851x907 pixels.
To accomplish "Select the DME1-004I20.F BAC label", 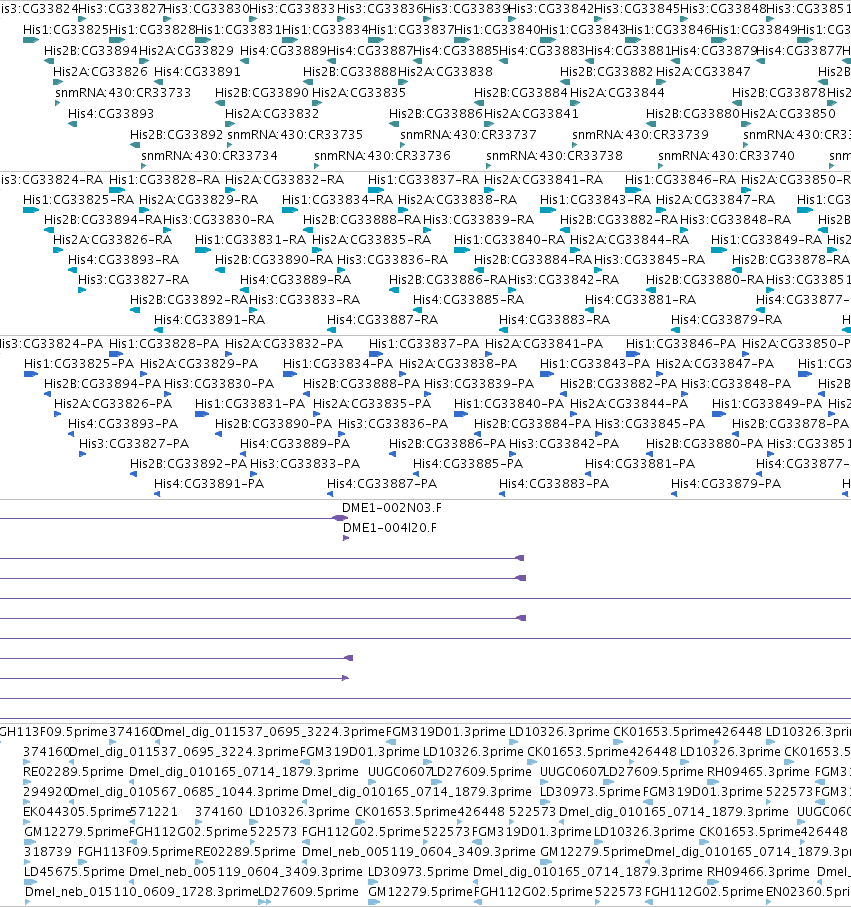I will [x=390, y=528].
